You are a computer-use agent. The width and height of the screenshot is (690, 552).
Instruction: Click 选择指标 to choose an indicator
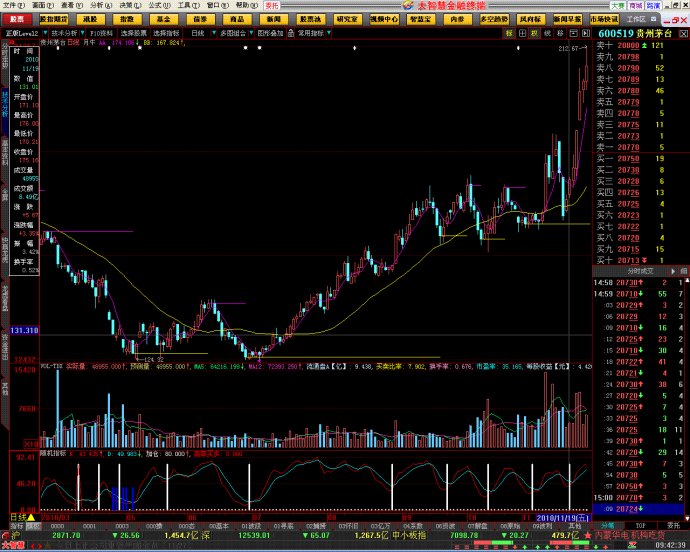click(166, 33)
